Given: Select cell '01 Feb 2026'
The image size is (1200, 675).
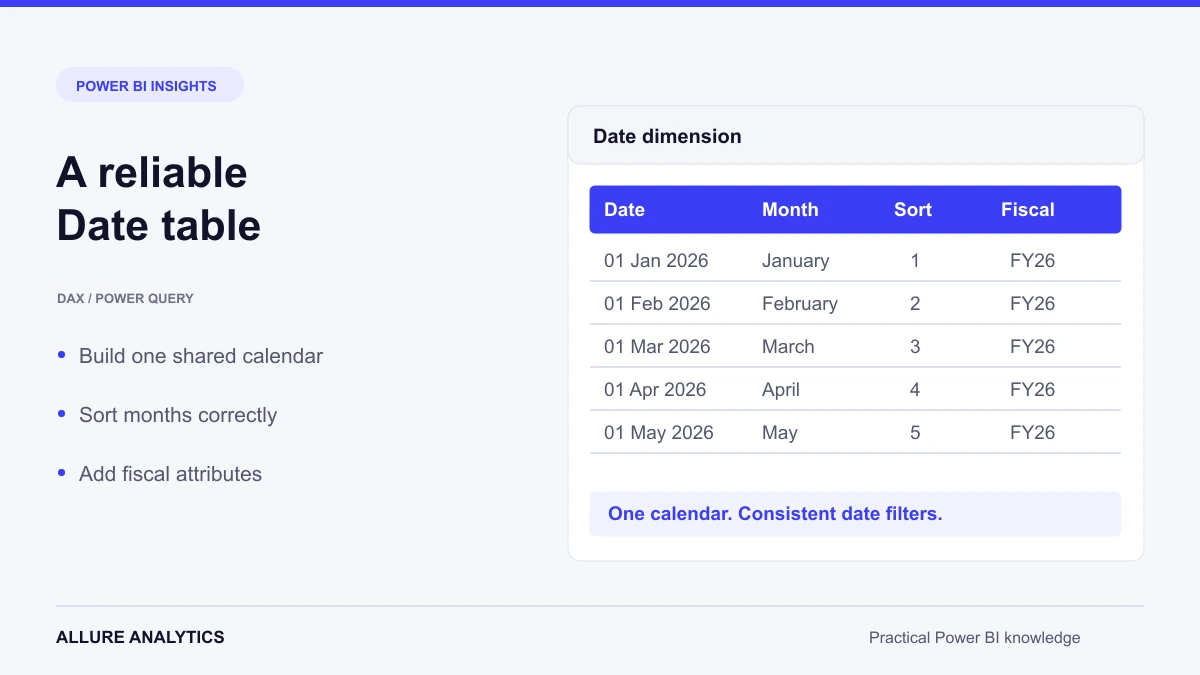Looking at the screenshot, I should tap(657, 303).
